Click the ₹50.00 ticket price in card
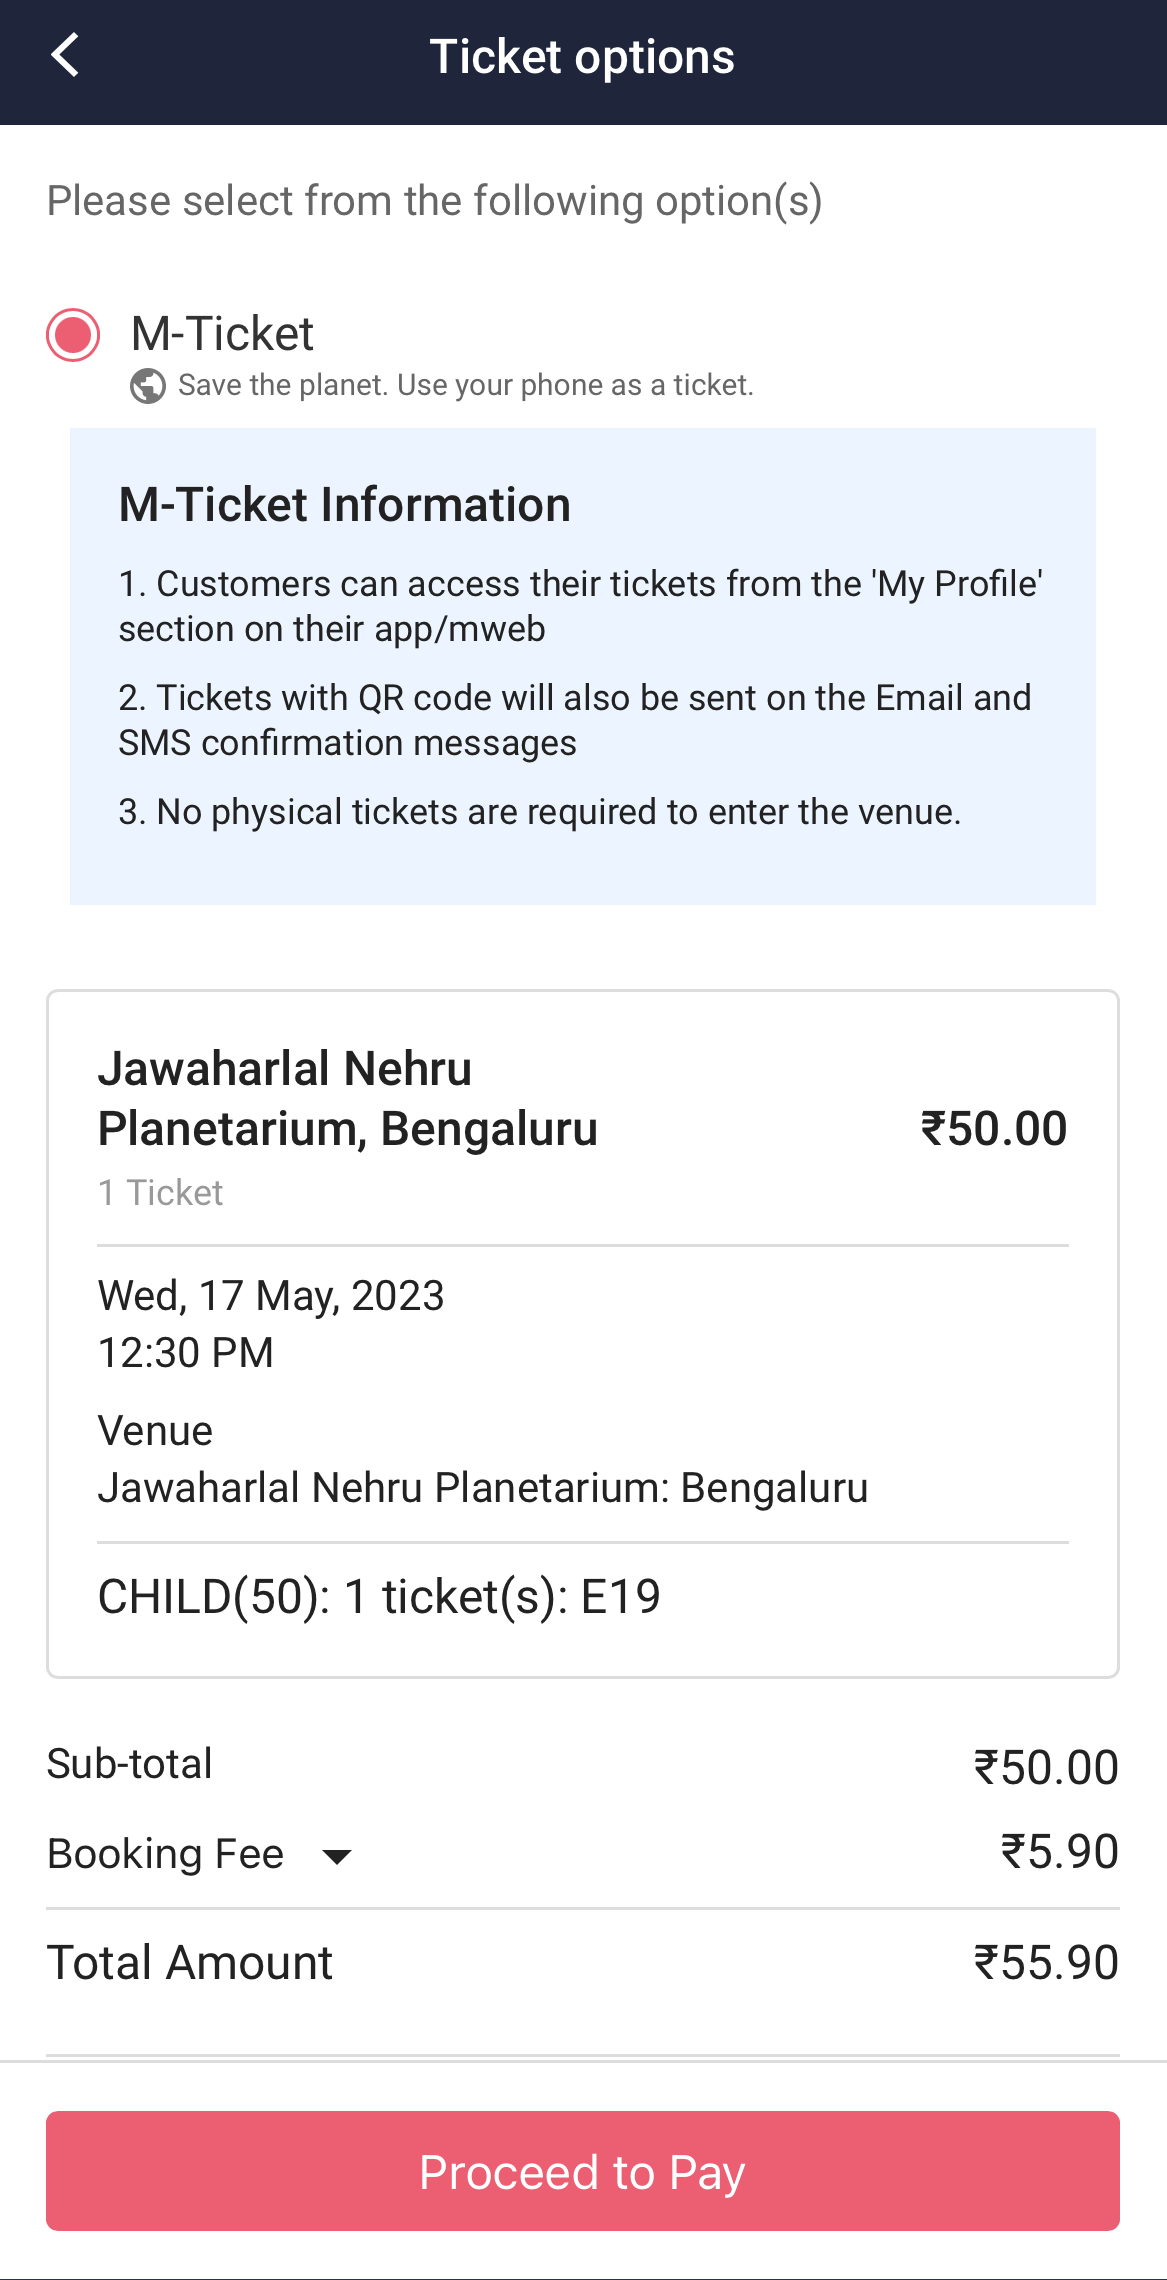Viewport: 1167px width, 2280px height. [x=993, y=1129]
